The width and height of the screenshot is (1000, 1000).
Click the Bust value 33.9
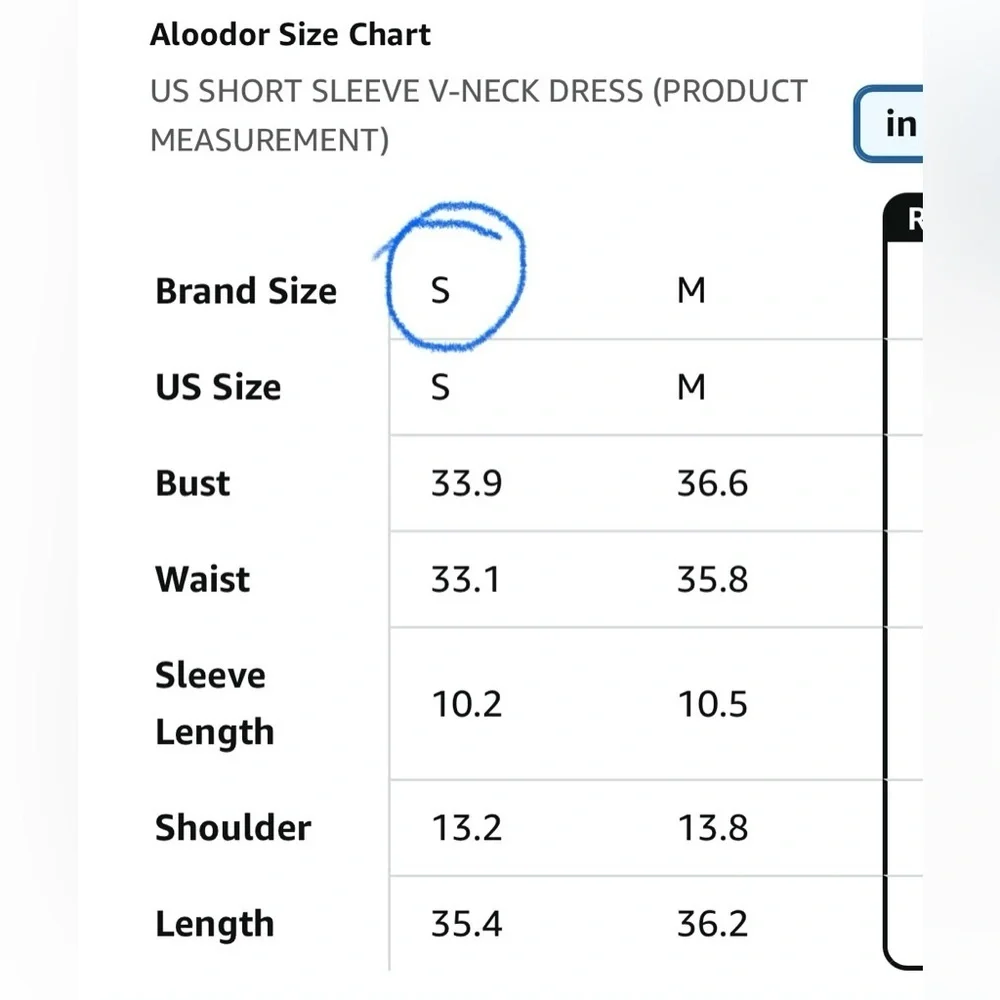point(466,483)
